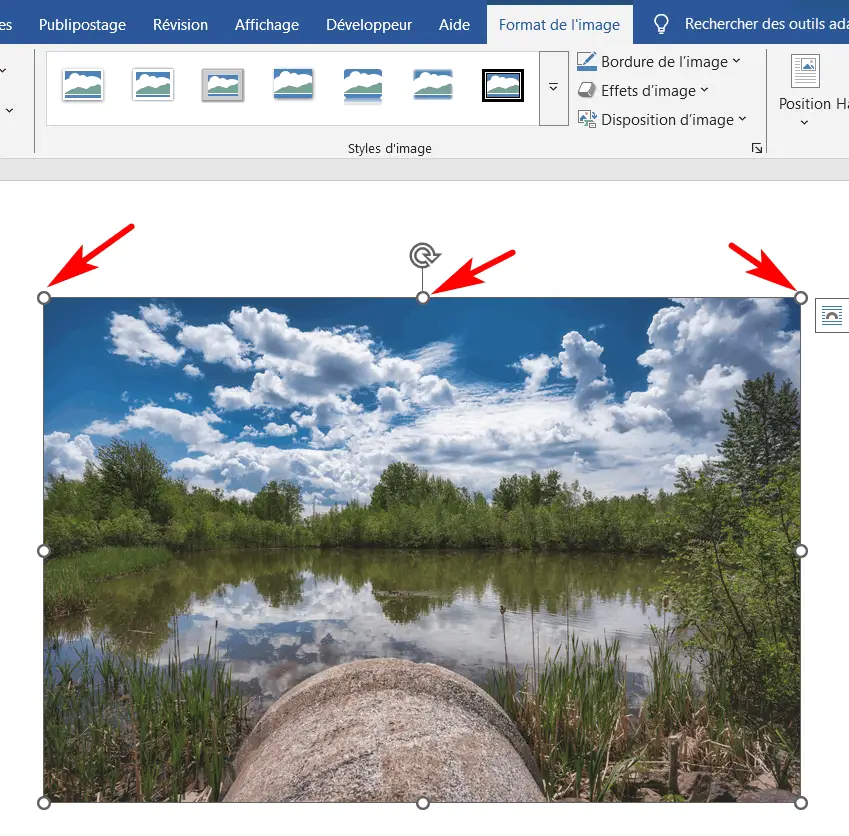Open the Révision ribbon tab
849x836 pixels.
pyautogui.click(x=180, y=25)
